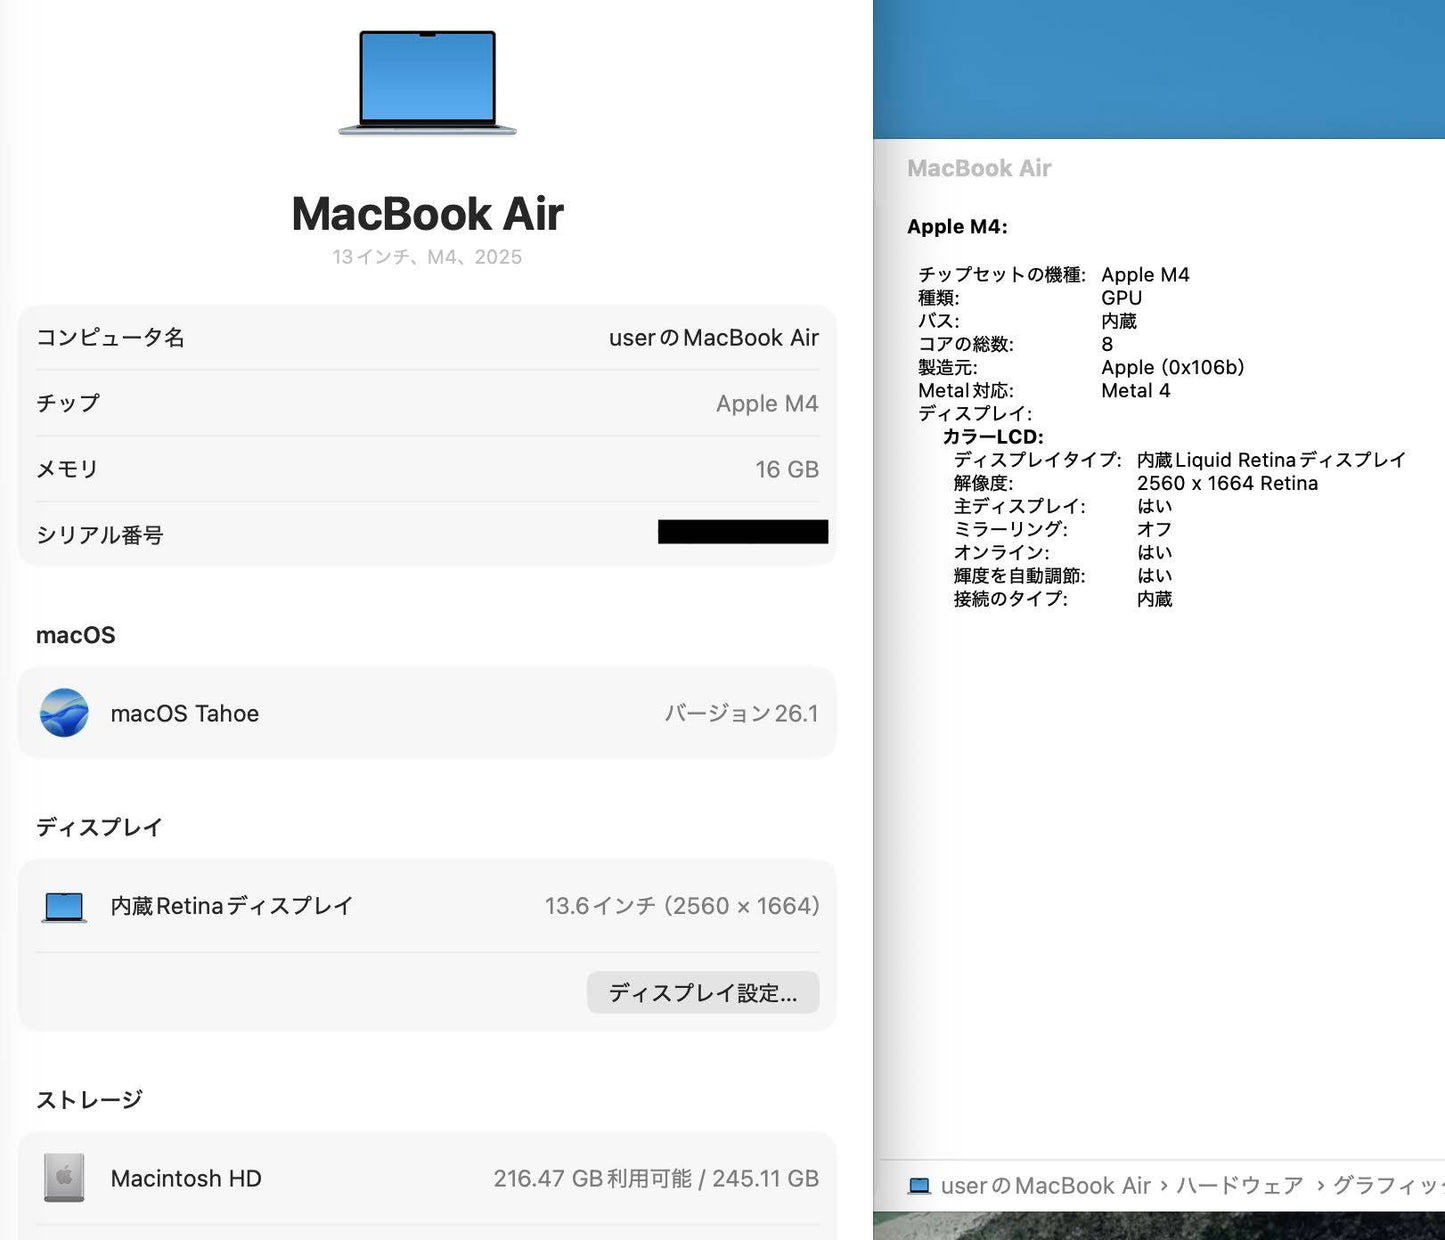This screenshot has width=1445, height=1240.
Task: Click the 'ディスプレイ' section heading
Action: coord(99,827)
